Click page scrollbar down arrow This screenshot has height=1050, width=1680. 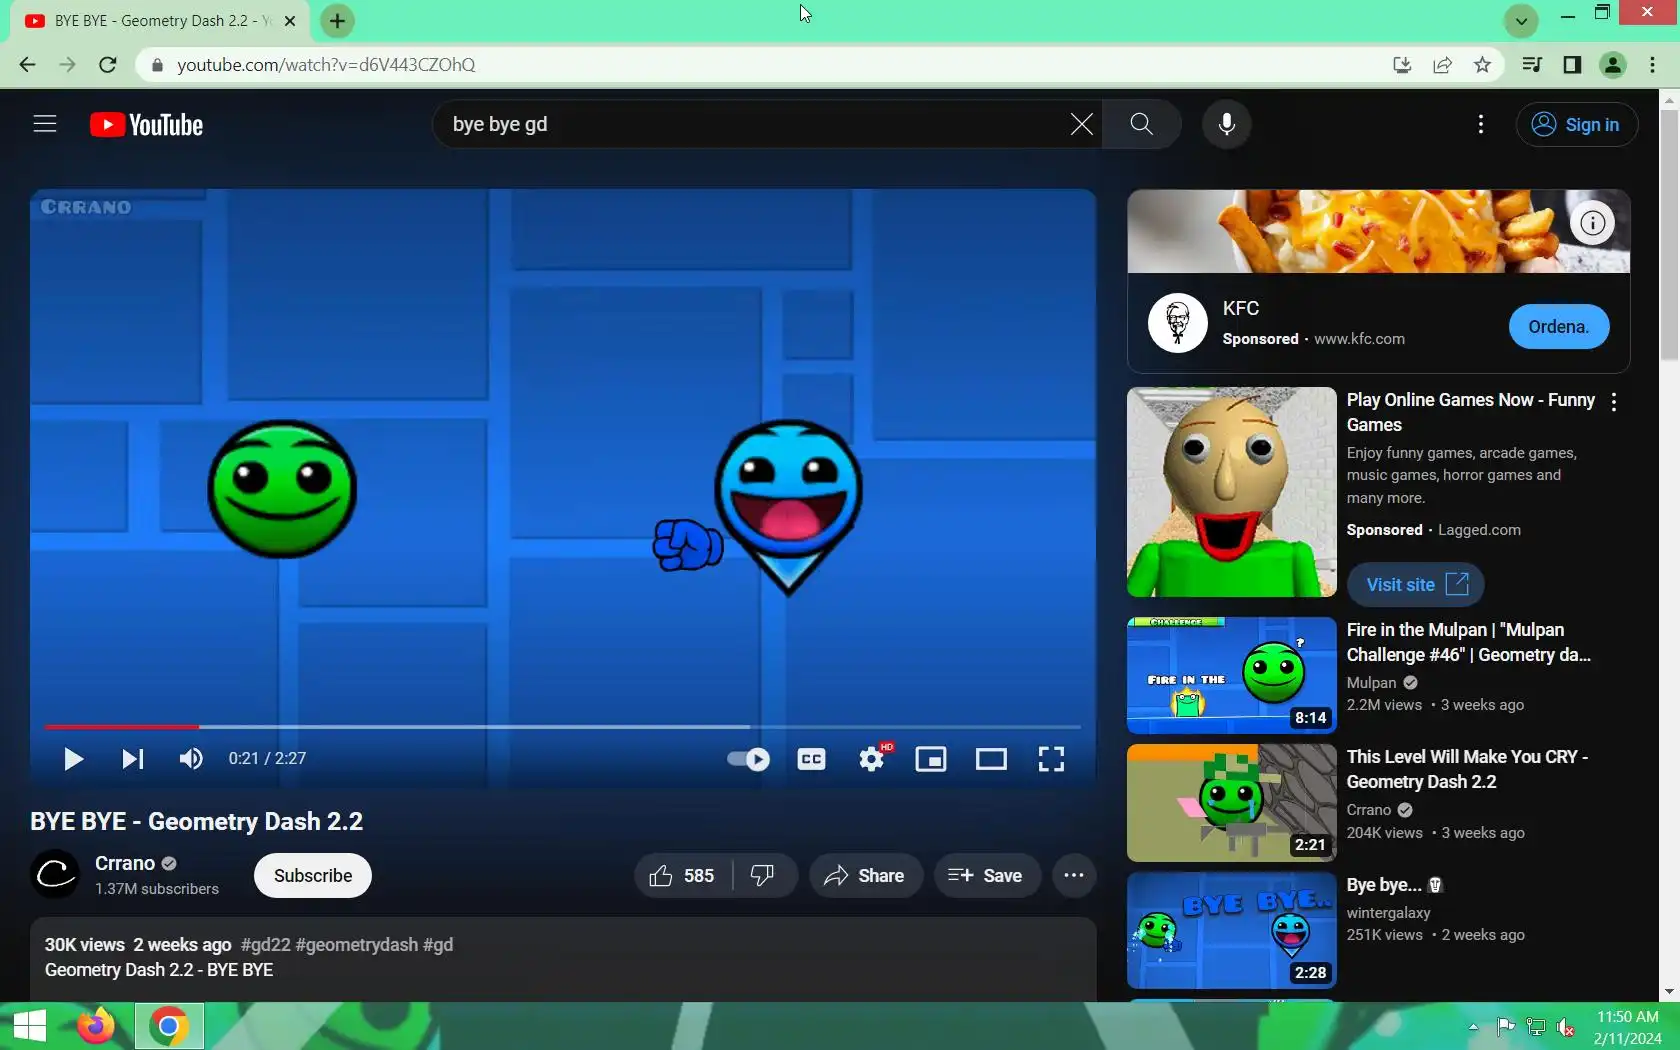pyautogui.click(x=1669, y=991)
